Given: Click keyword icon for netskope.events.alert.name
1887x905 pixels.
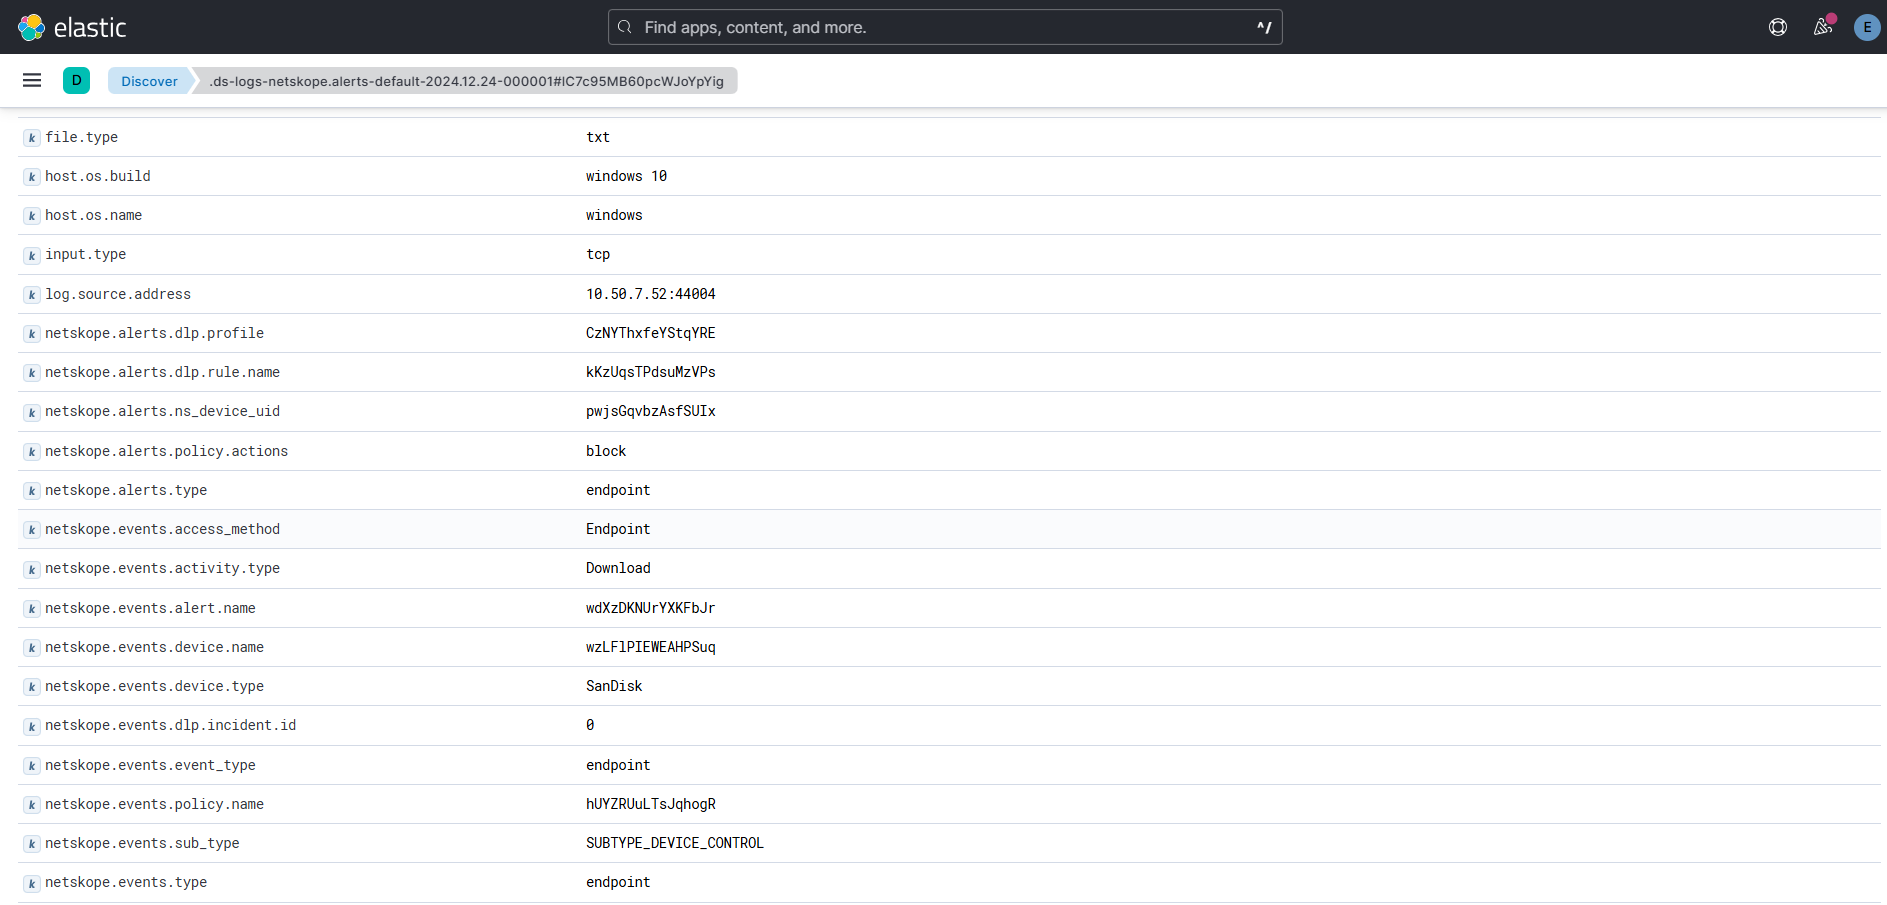Looking at the screenshot, I should click(x=32, y=609).
